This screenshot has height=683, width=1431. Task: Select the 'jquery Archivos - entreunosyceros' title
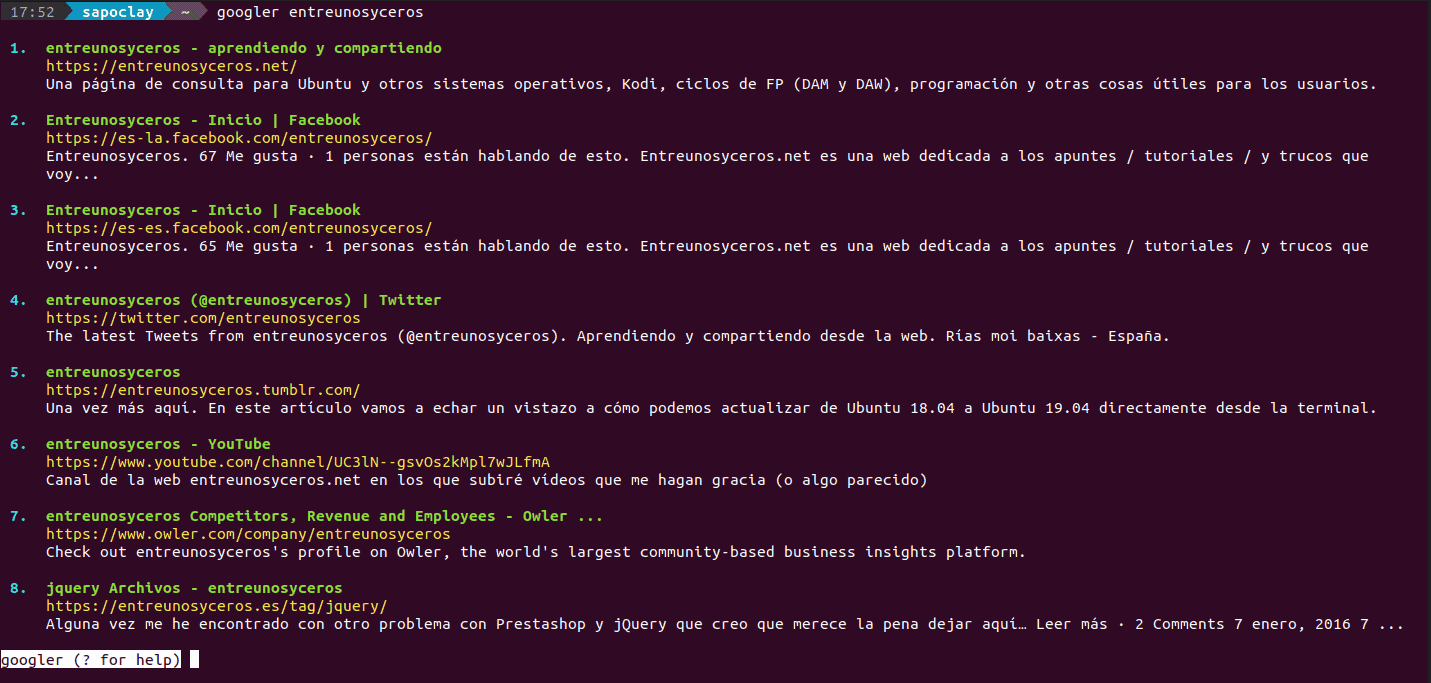point(194,588)
